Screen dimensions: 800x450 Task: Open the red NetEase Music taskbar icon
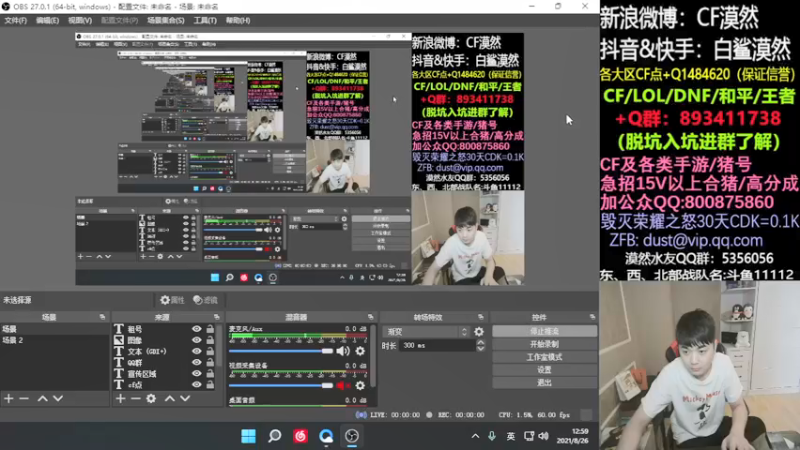[x=301, y=436]
